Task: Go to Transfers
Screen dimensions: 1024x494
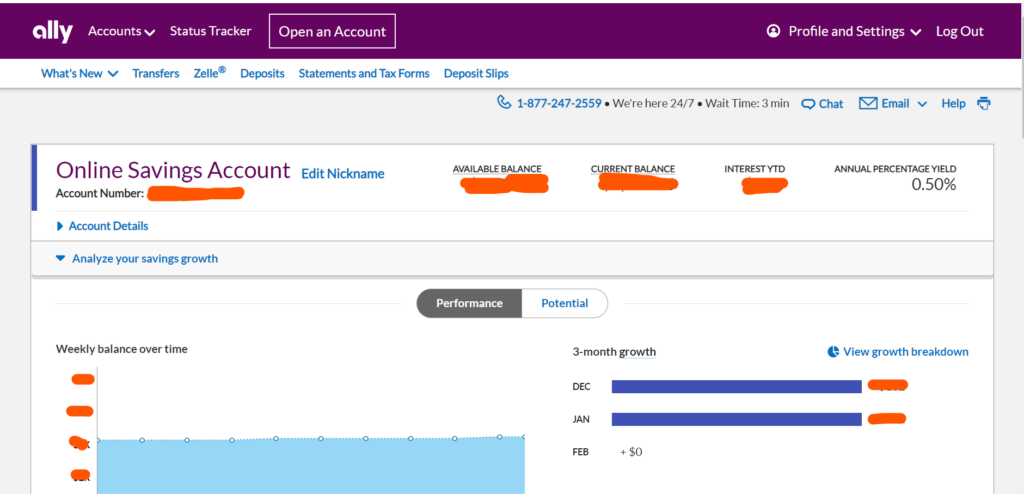Action: point(155,74)
